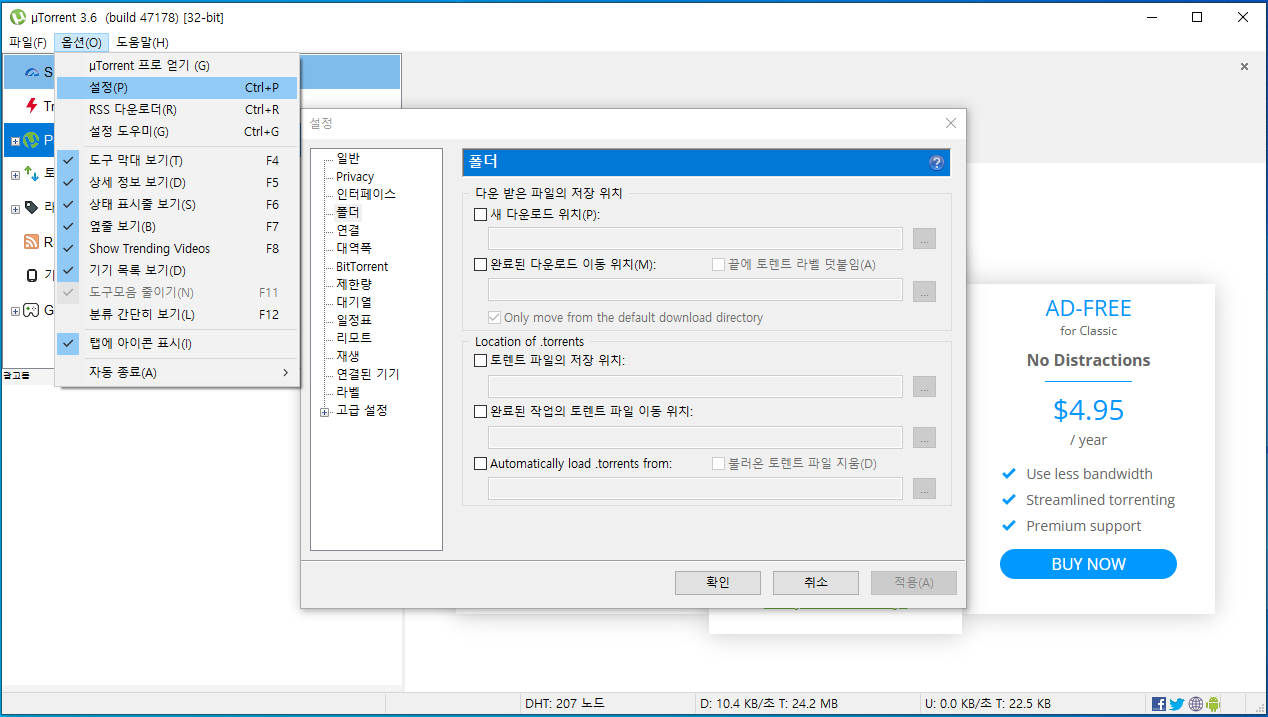
Task: Open 도움말(H) menu
Action: pyautogui.click(x=142, y=42)
